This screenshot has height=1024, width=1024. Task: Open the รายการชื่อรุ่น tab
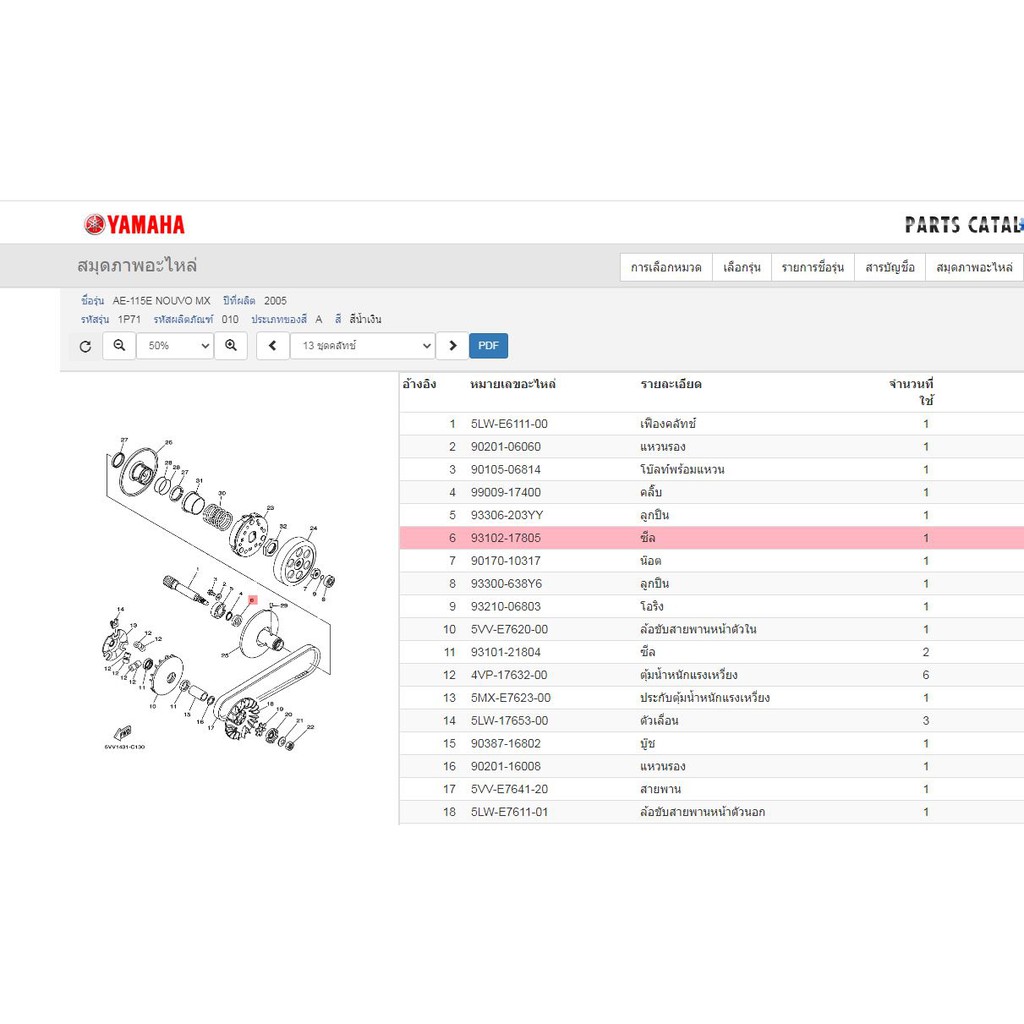[813, 268]
